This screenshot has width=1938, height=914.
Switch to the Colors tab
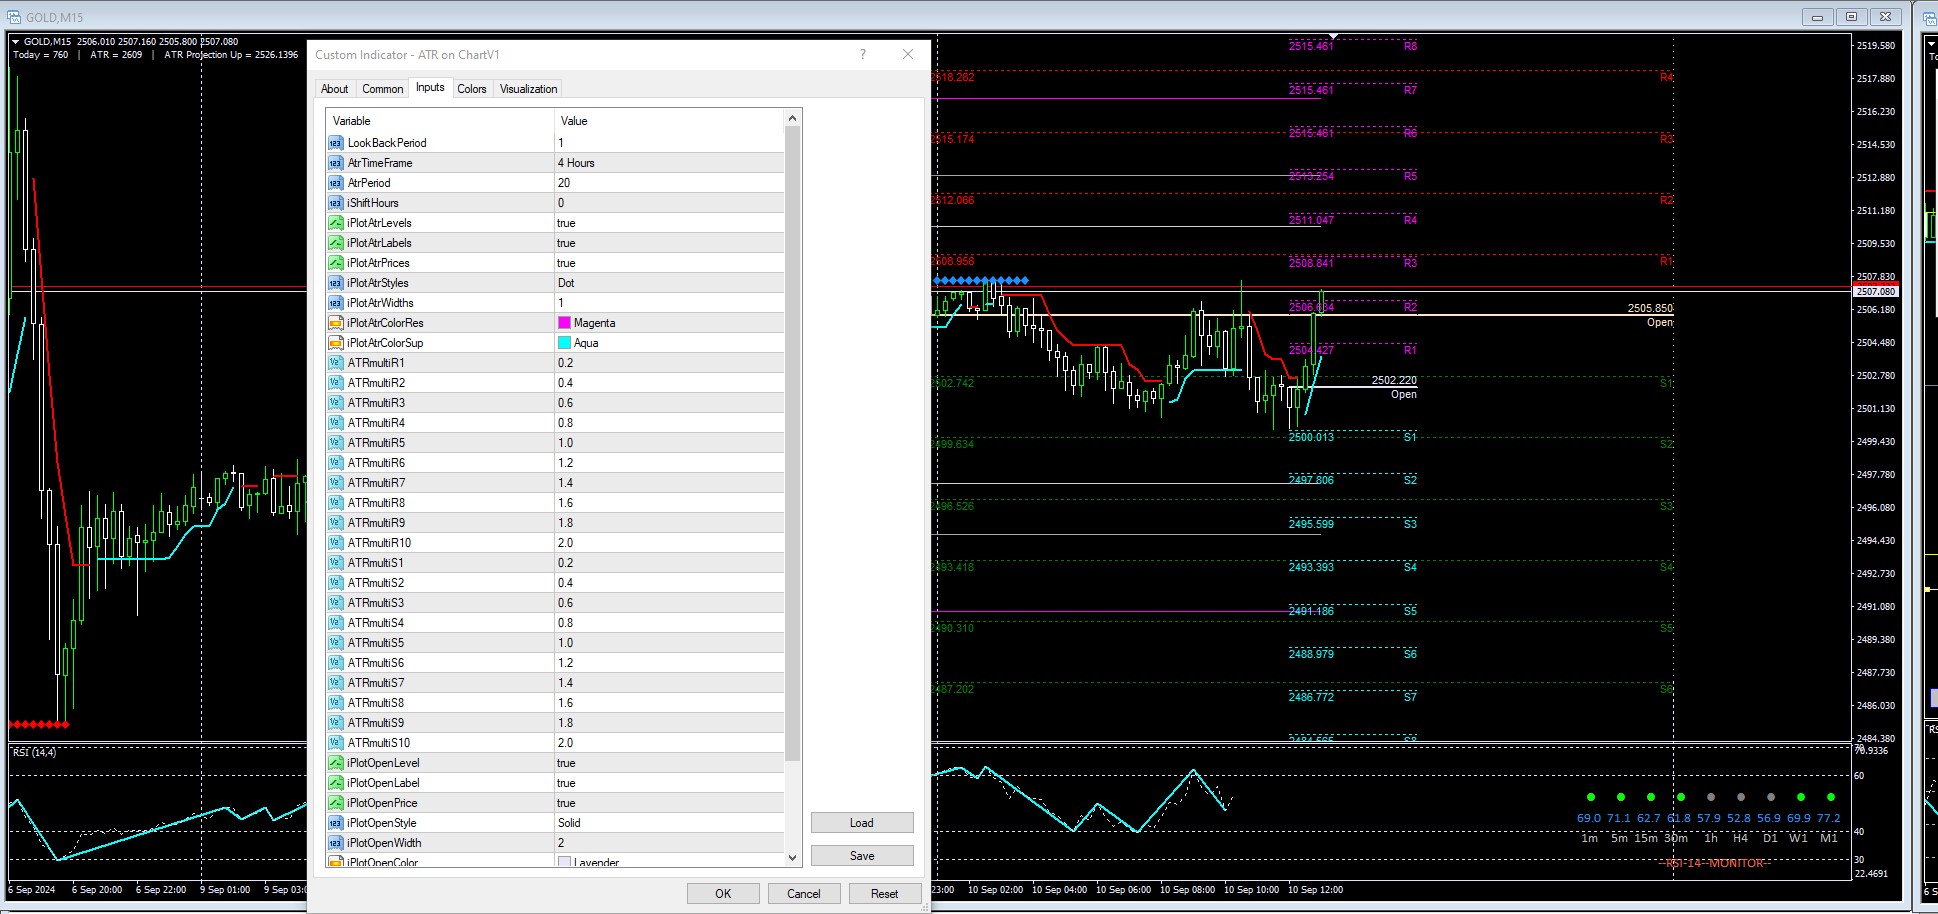472,89
